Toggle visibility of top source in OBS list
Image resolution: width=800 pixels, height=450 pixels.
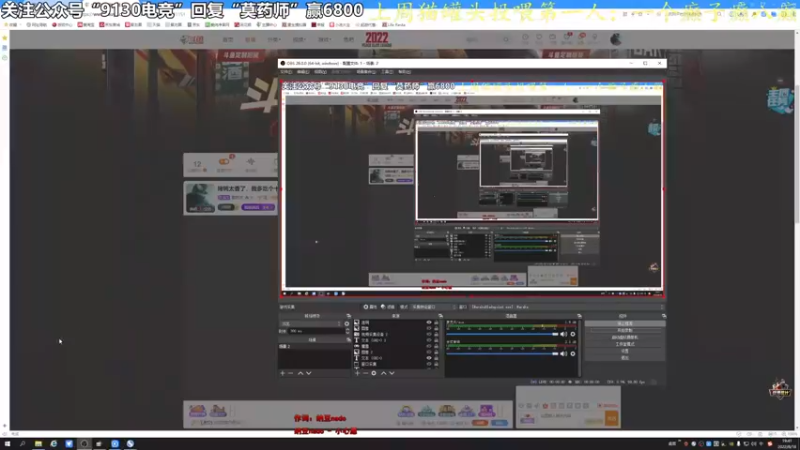coord(429,322)
